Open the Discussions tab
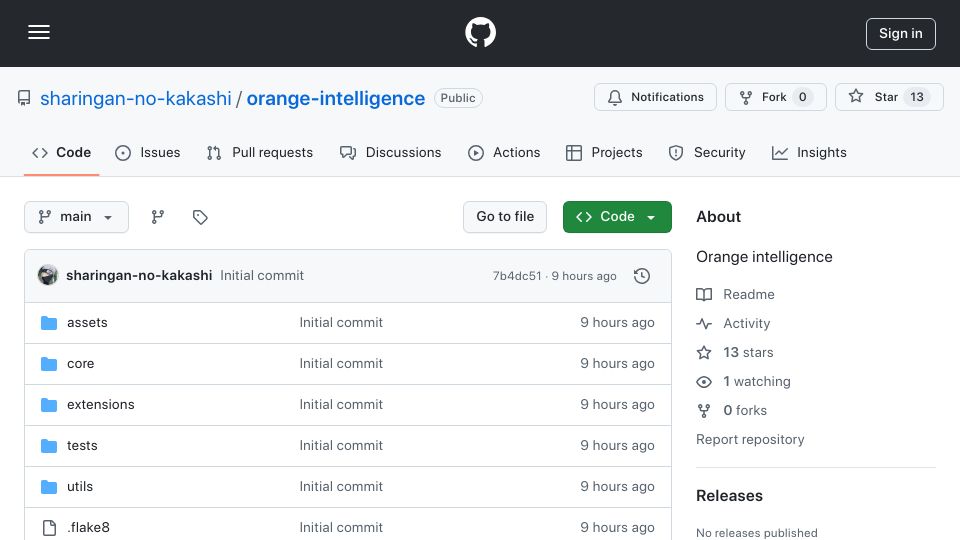The image size is (960, 540). (x=391, y=152)
